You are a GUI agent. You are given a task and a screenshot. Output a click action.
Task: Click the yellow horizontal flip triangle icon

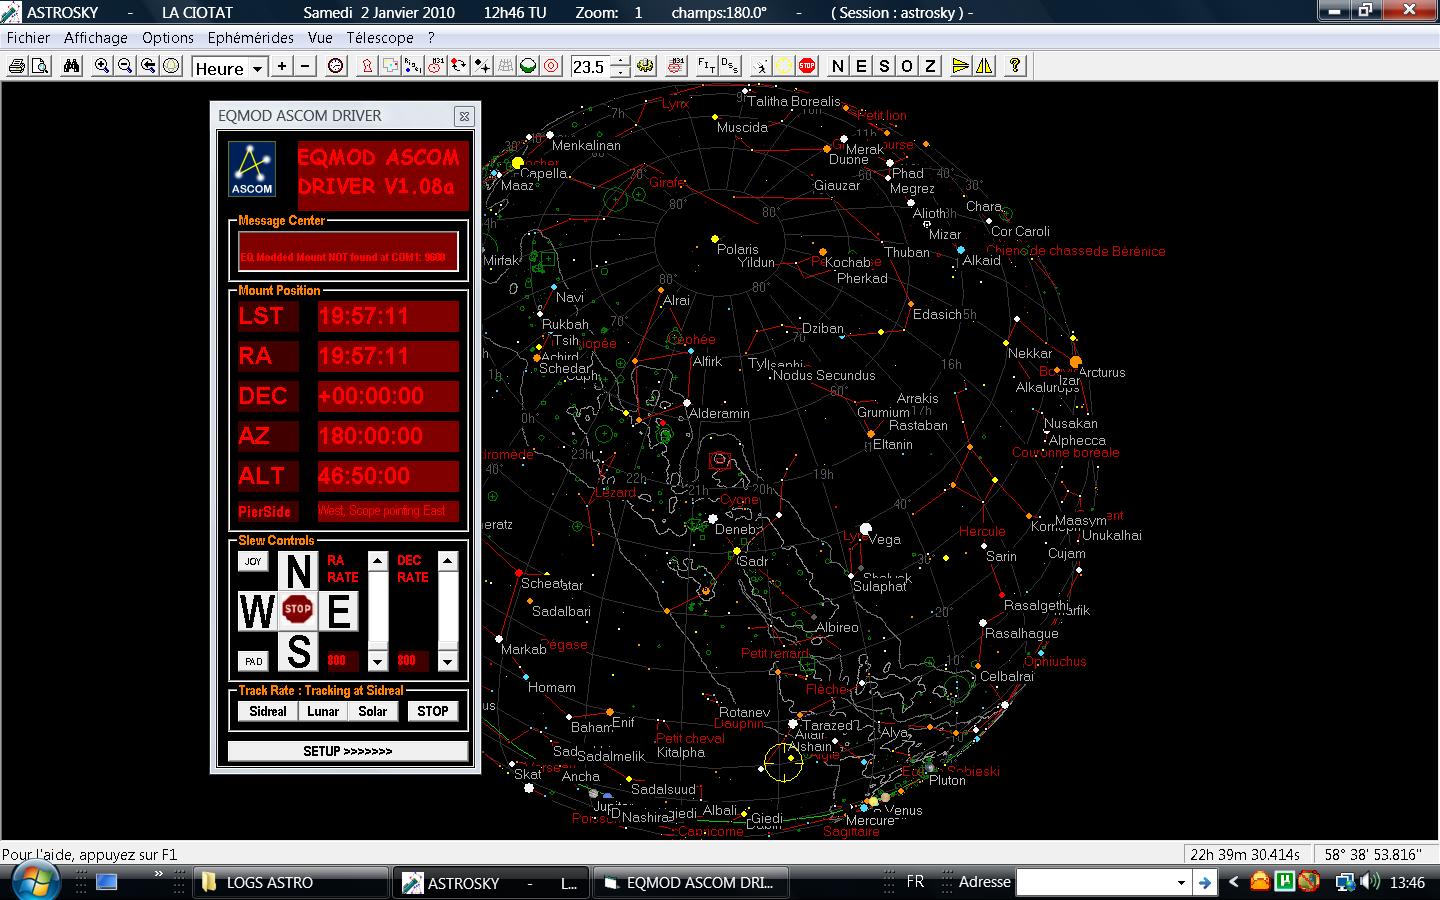click(x=961, y=66)
